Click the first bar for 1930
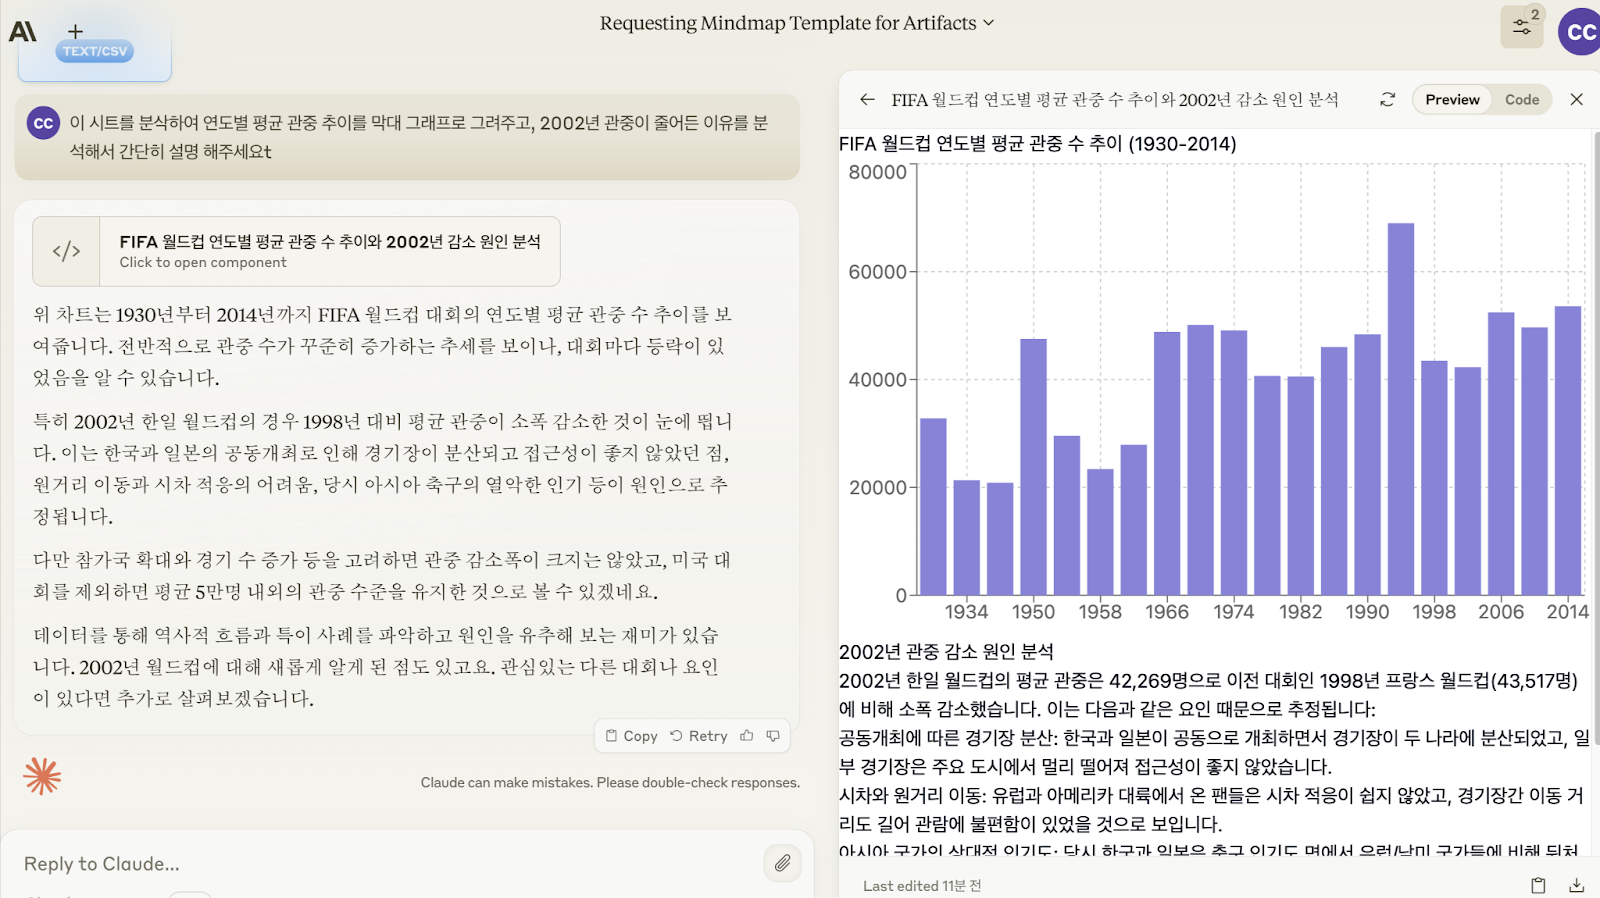The height and width of the screenshot is (898, 1600). (x=933, y=507)
